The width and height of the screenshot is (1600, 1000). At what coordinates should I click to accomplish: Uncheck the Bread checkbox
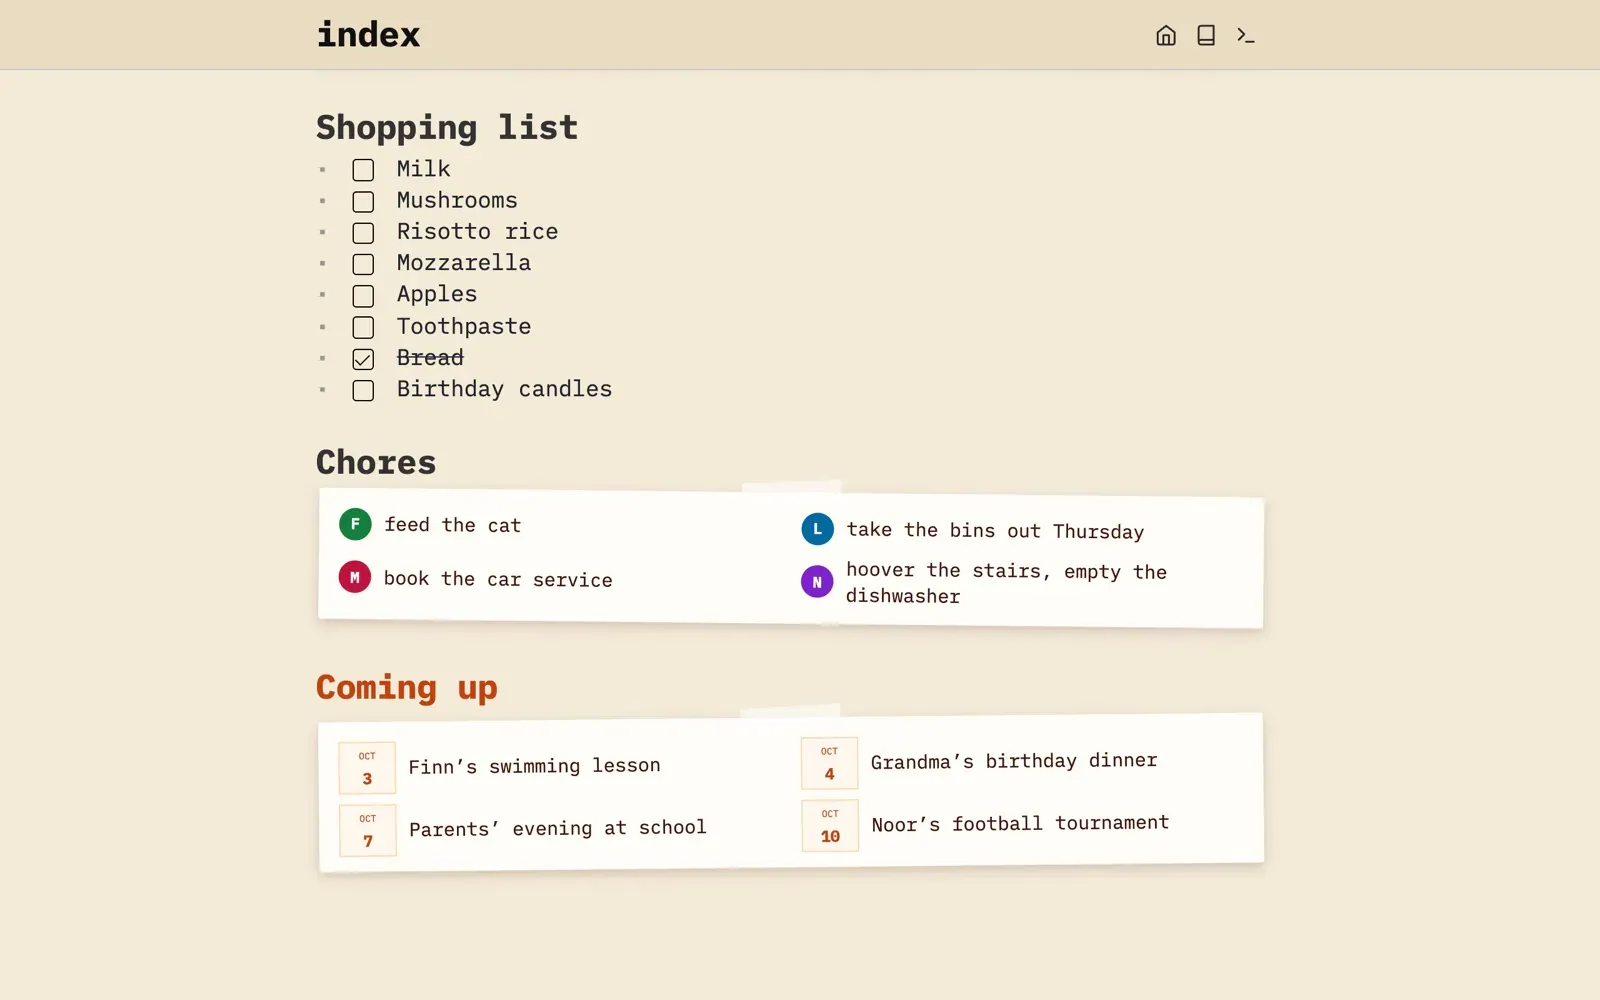coord(363,359)
